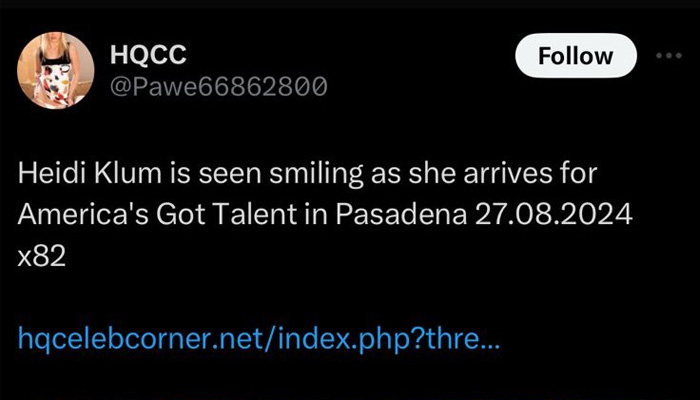Click the words "Got Talent" in the post
Screen dimensions: 700x400
tap(226, 215)
